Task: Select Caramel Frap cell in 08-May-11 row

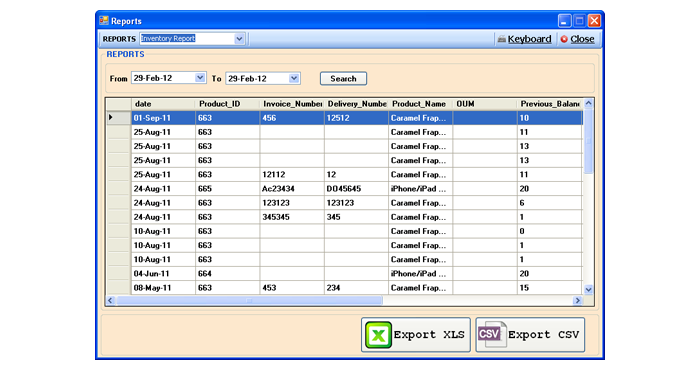Action: pyautogui.click(x=420, y=288)
